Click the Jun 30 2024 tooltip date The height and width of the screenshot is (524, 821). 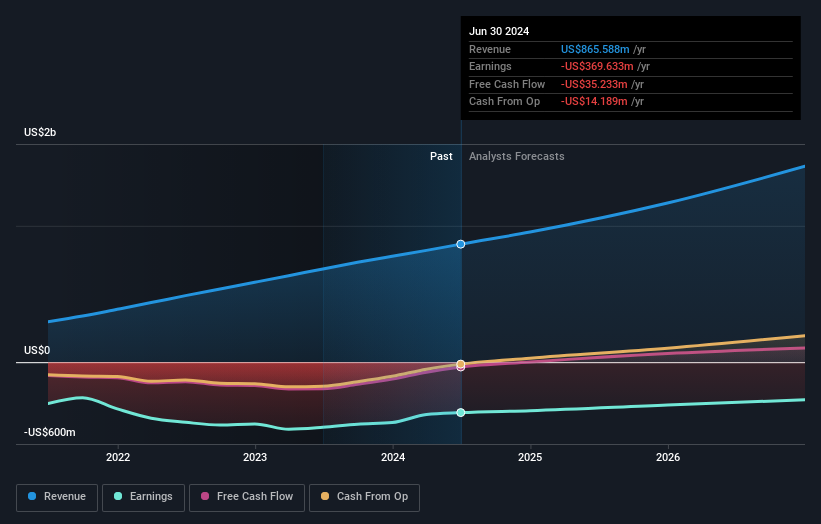(499, 31)
